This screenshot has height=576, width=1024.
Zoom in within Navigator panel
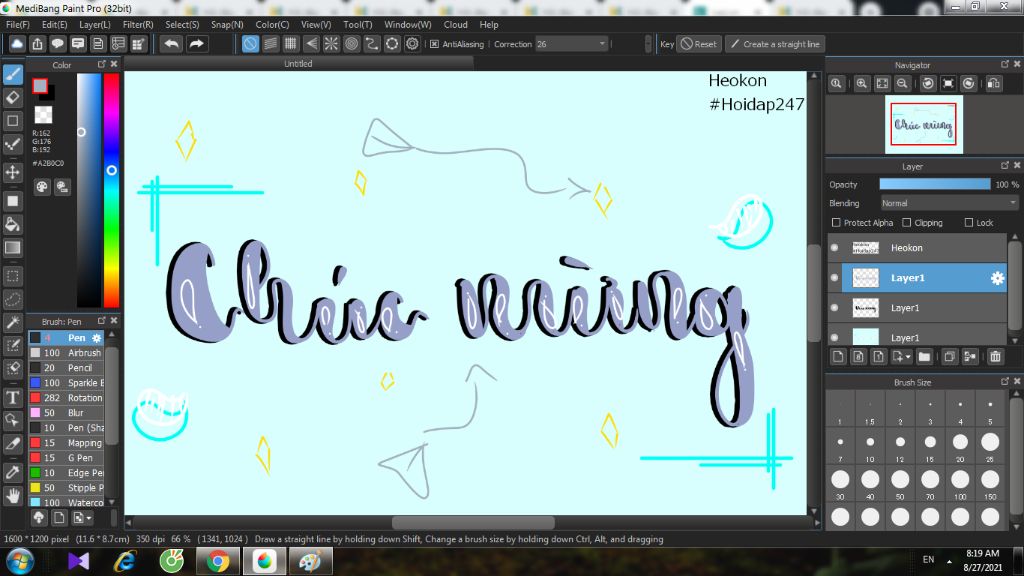(x=862, y=84)
